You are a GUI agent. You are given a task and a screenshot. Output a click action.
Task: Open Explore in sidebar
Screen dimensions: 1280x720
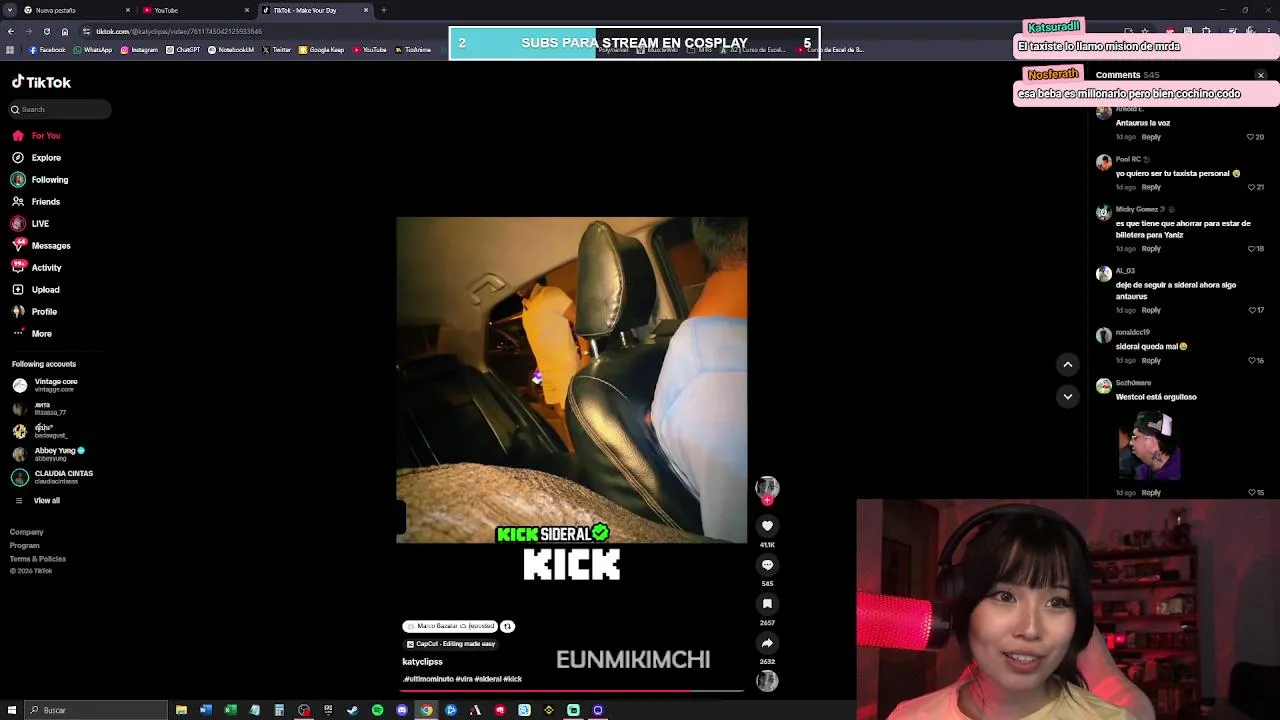pos(37,158)
